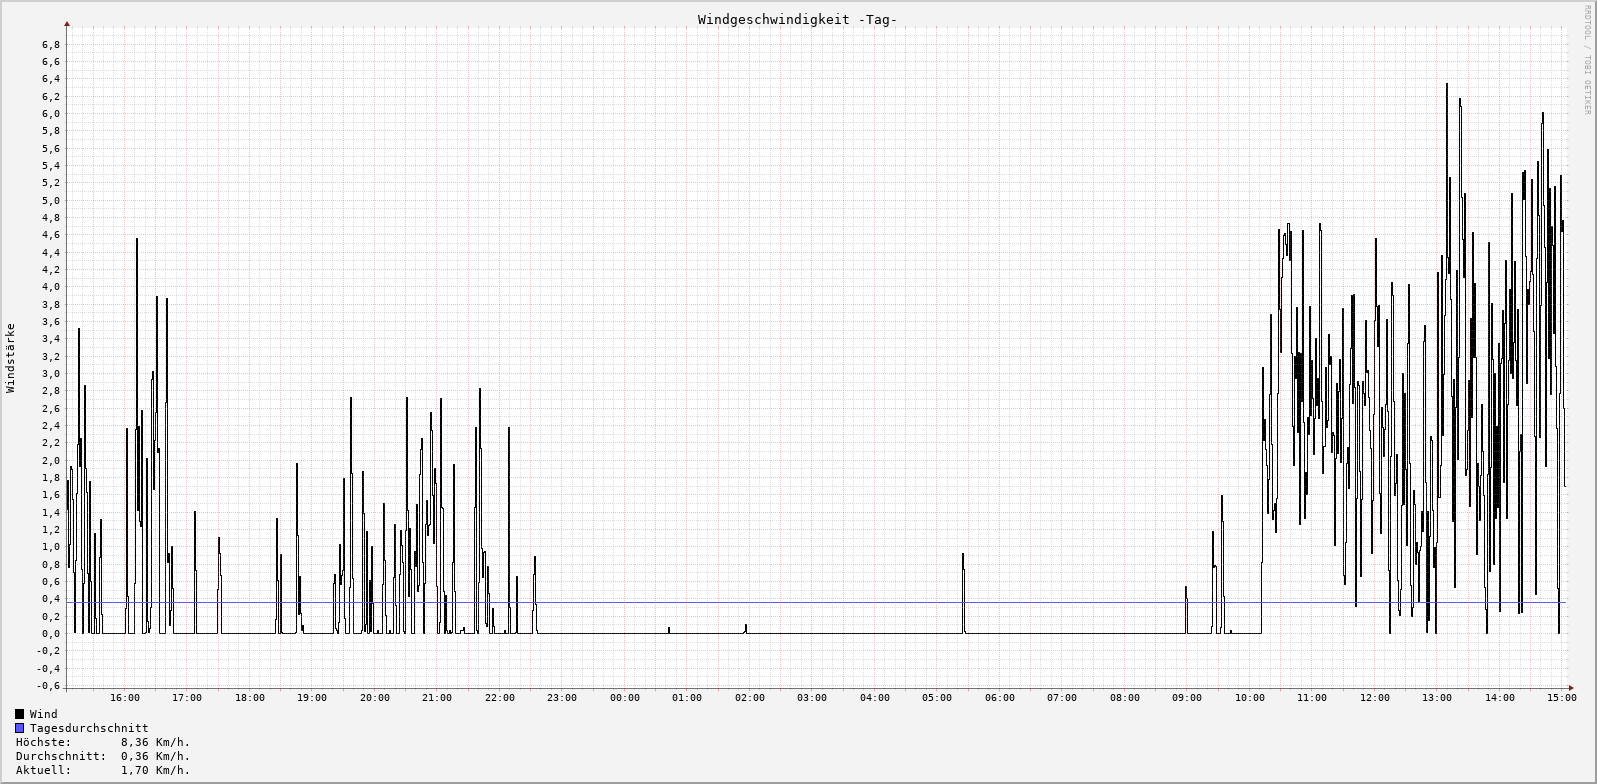Click the 0,0 y-axis tick label
1597x784 pixels.
[51, 634]
